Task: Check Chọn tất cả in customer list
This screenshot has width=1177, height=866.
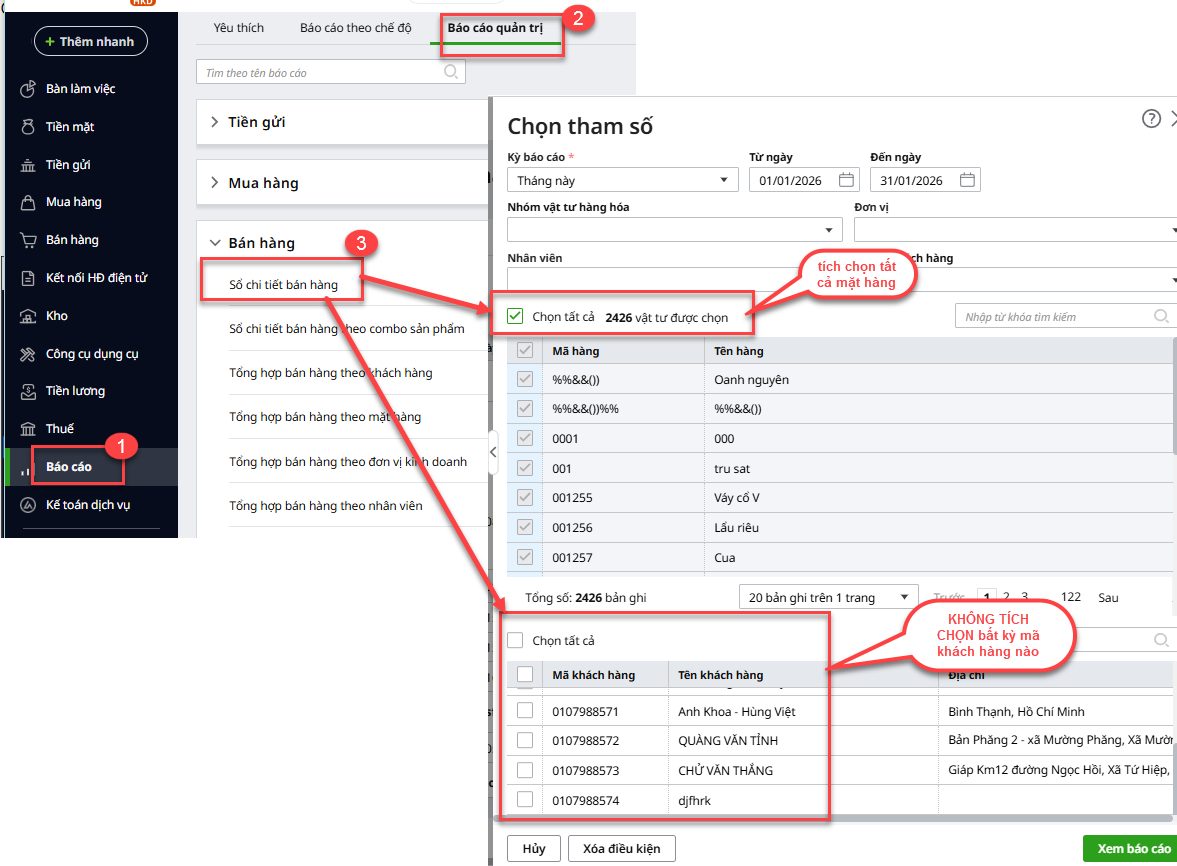Action: (515, 640)
